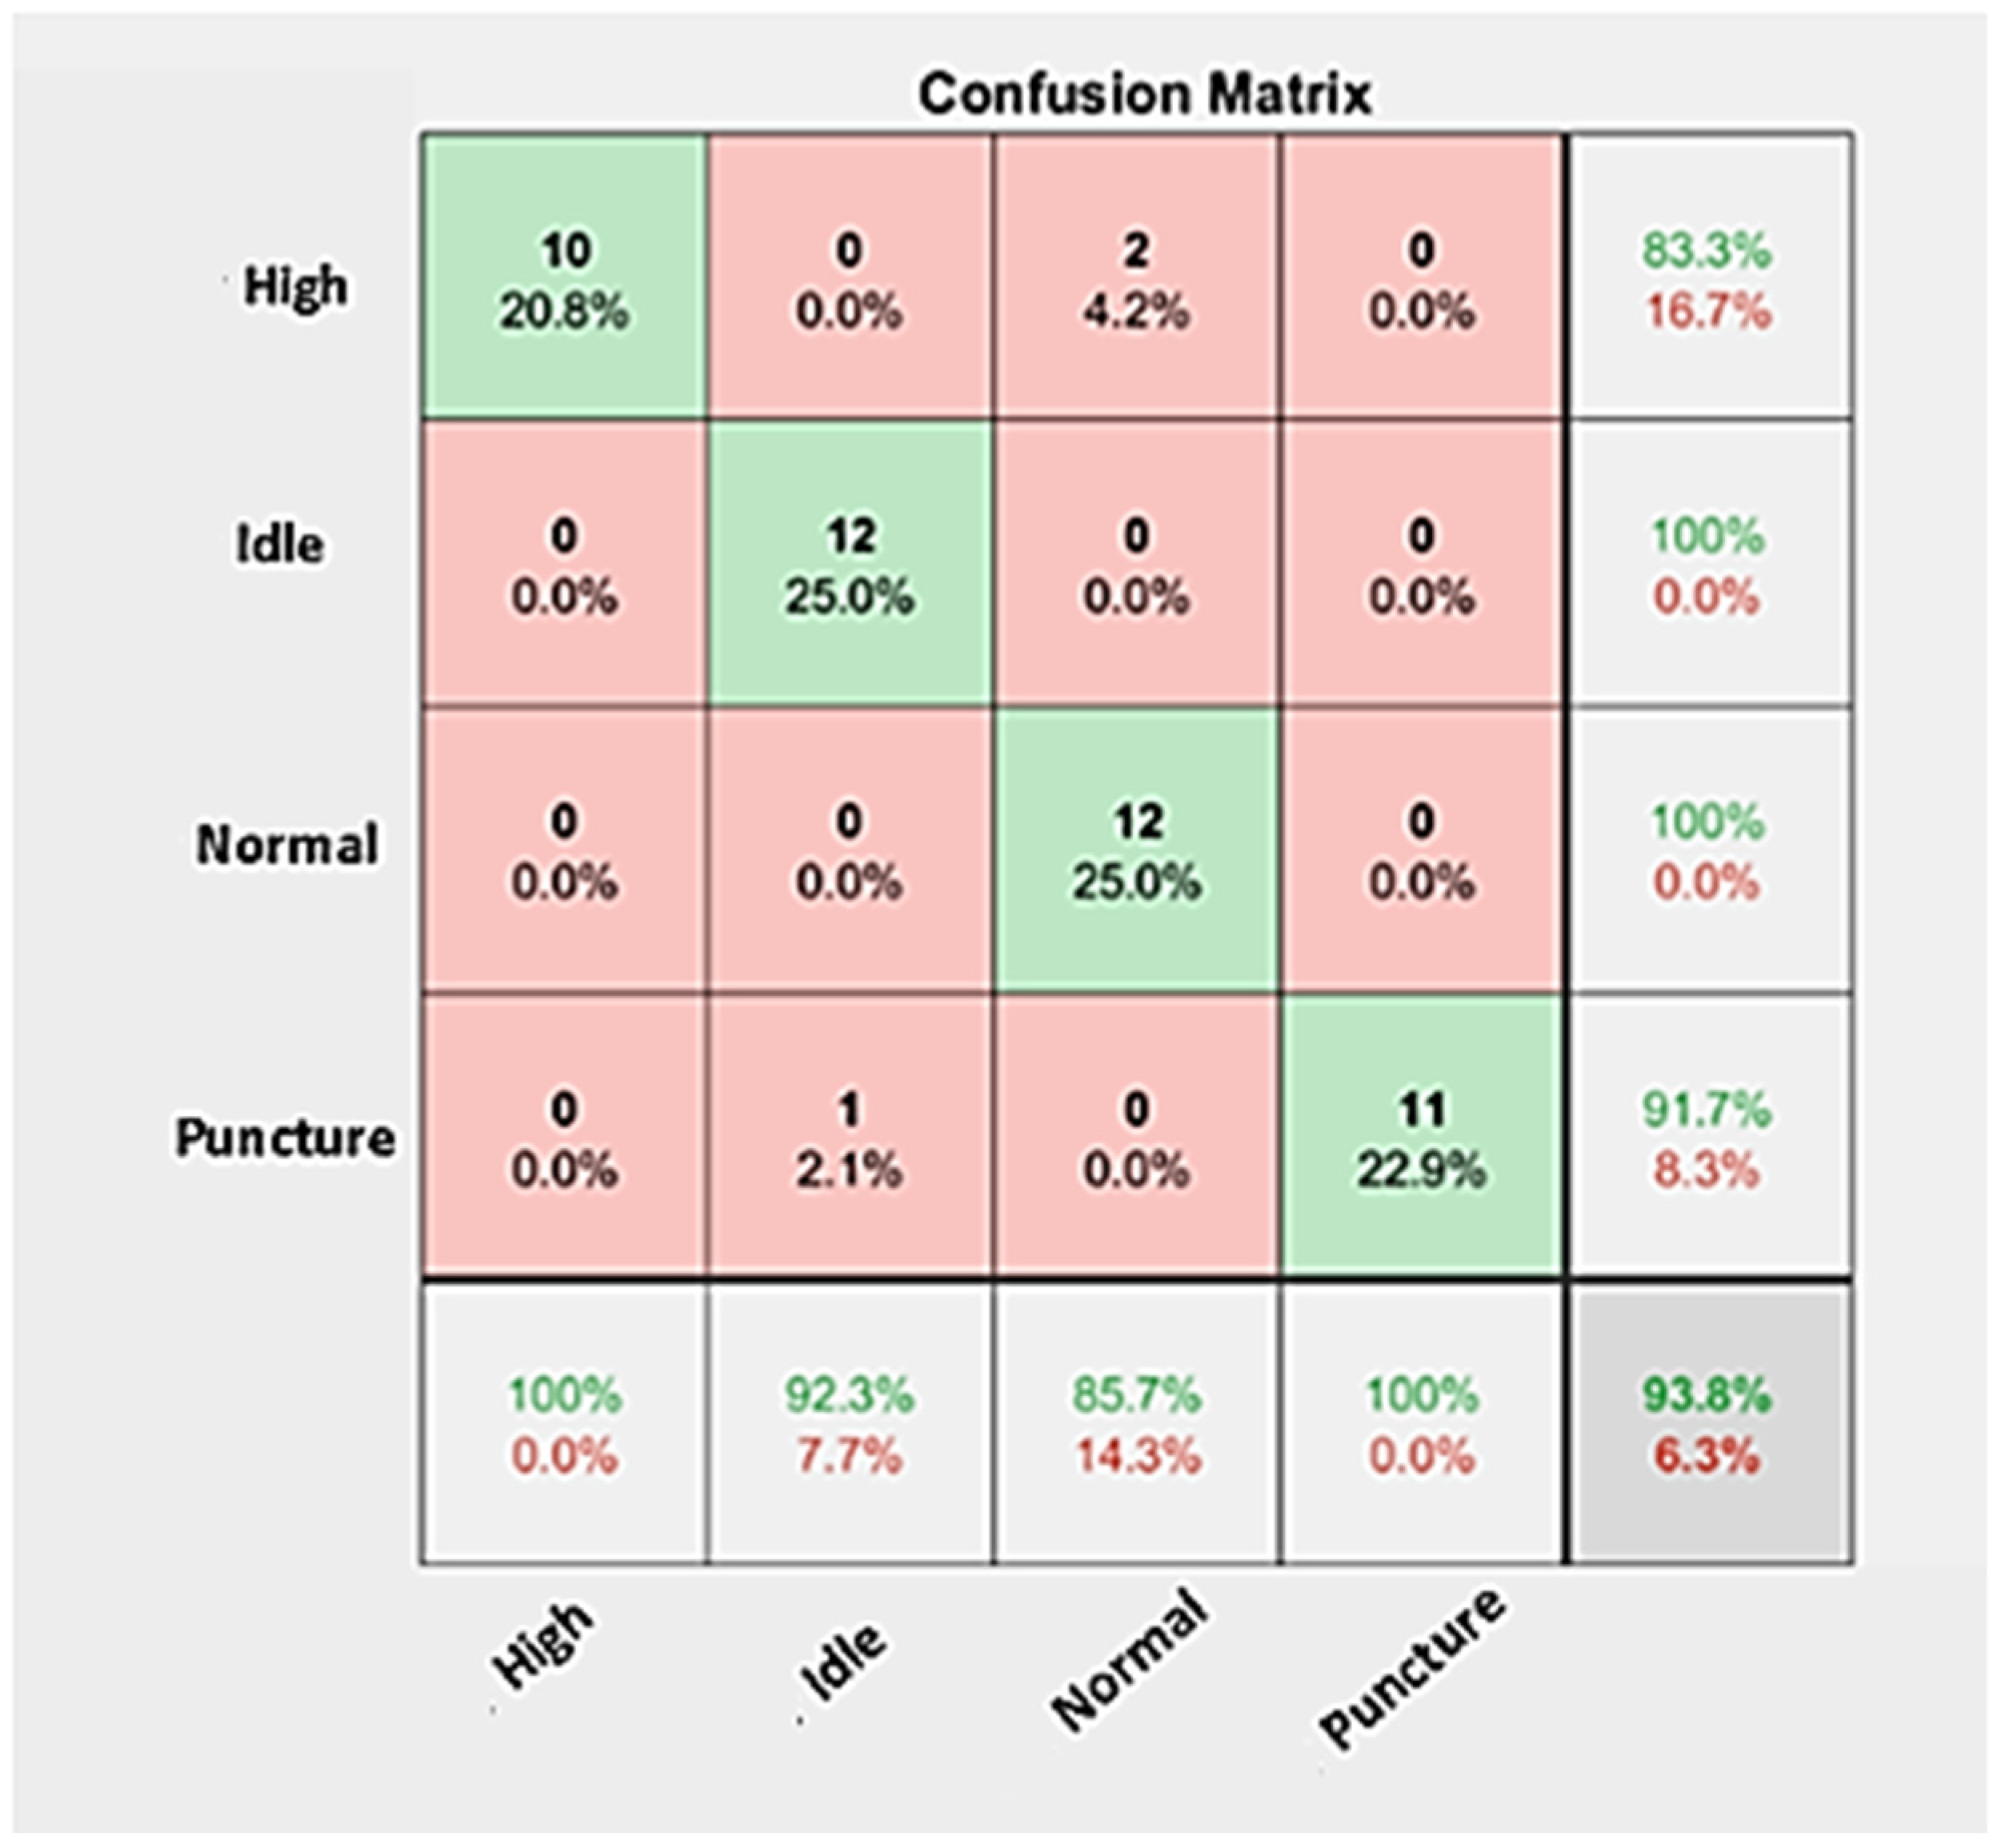Select the rotated Normal column label at the bottom
The image size is (2005, 1848).
pyautogui.click(x=1129, y=1661)
